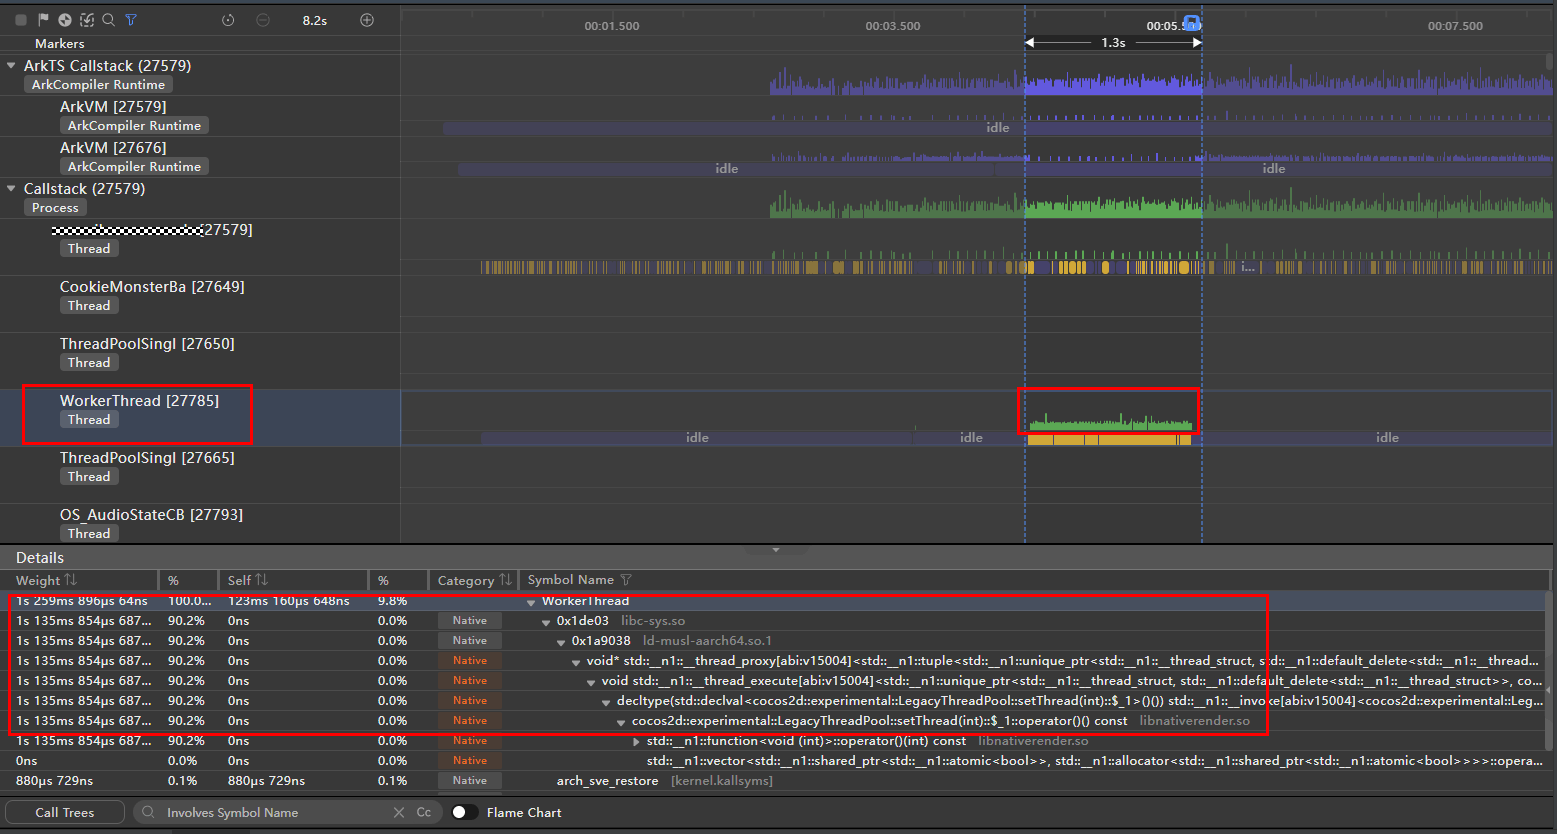Toggle the Flame Chart switch
This screenshot has height=834, width=1557.
click(x=464, y=812)
